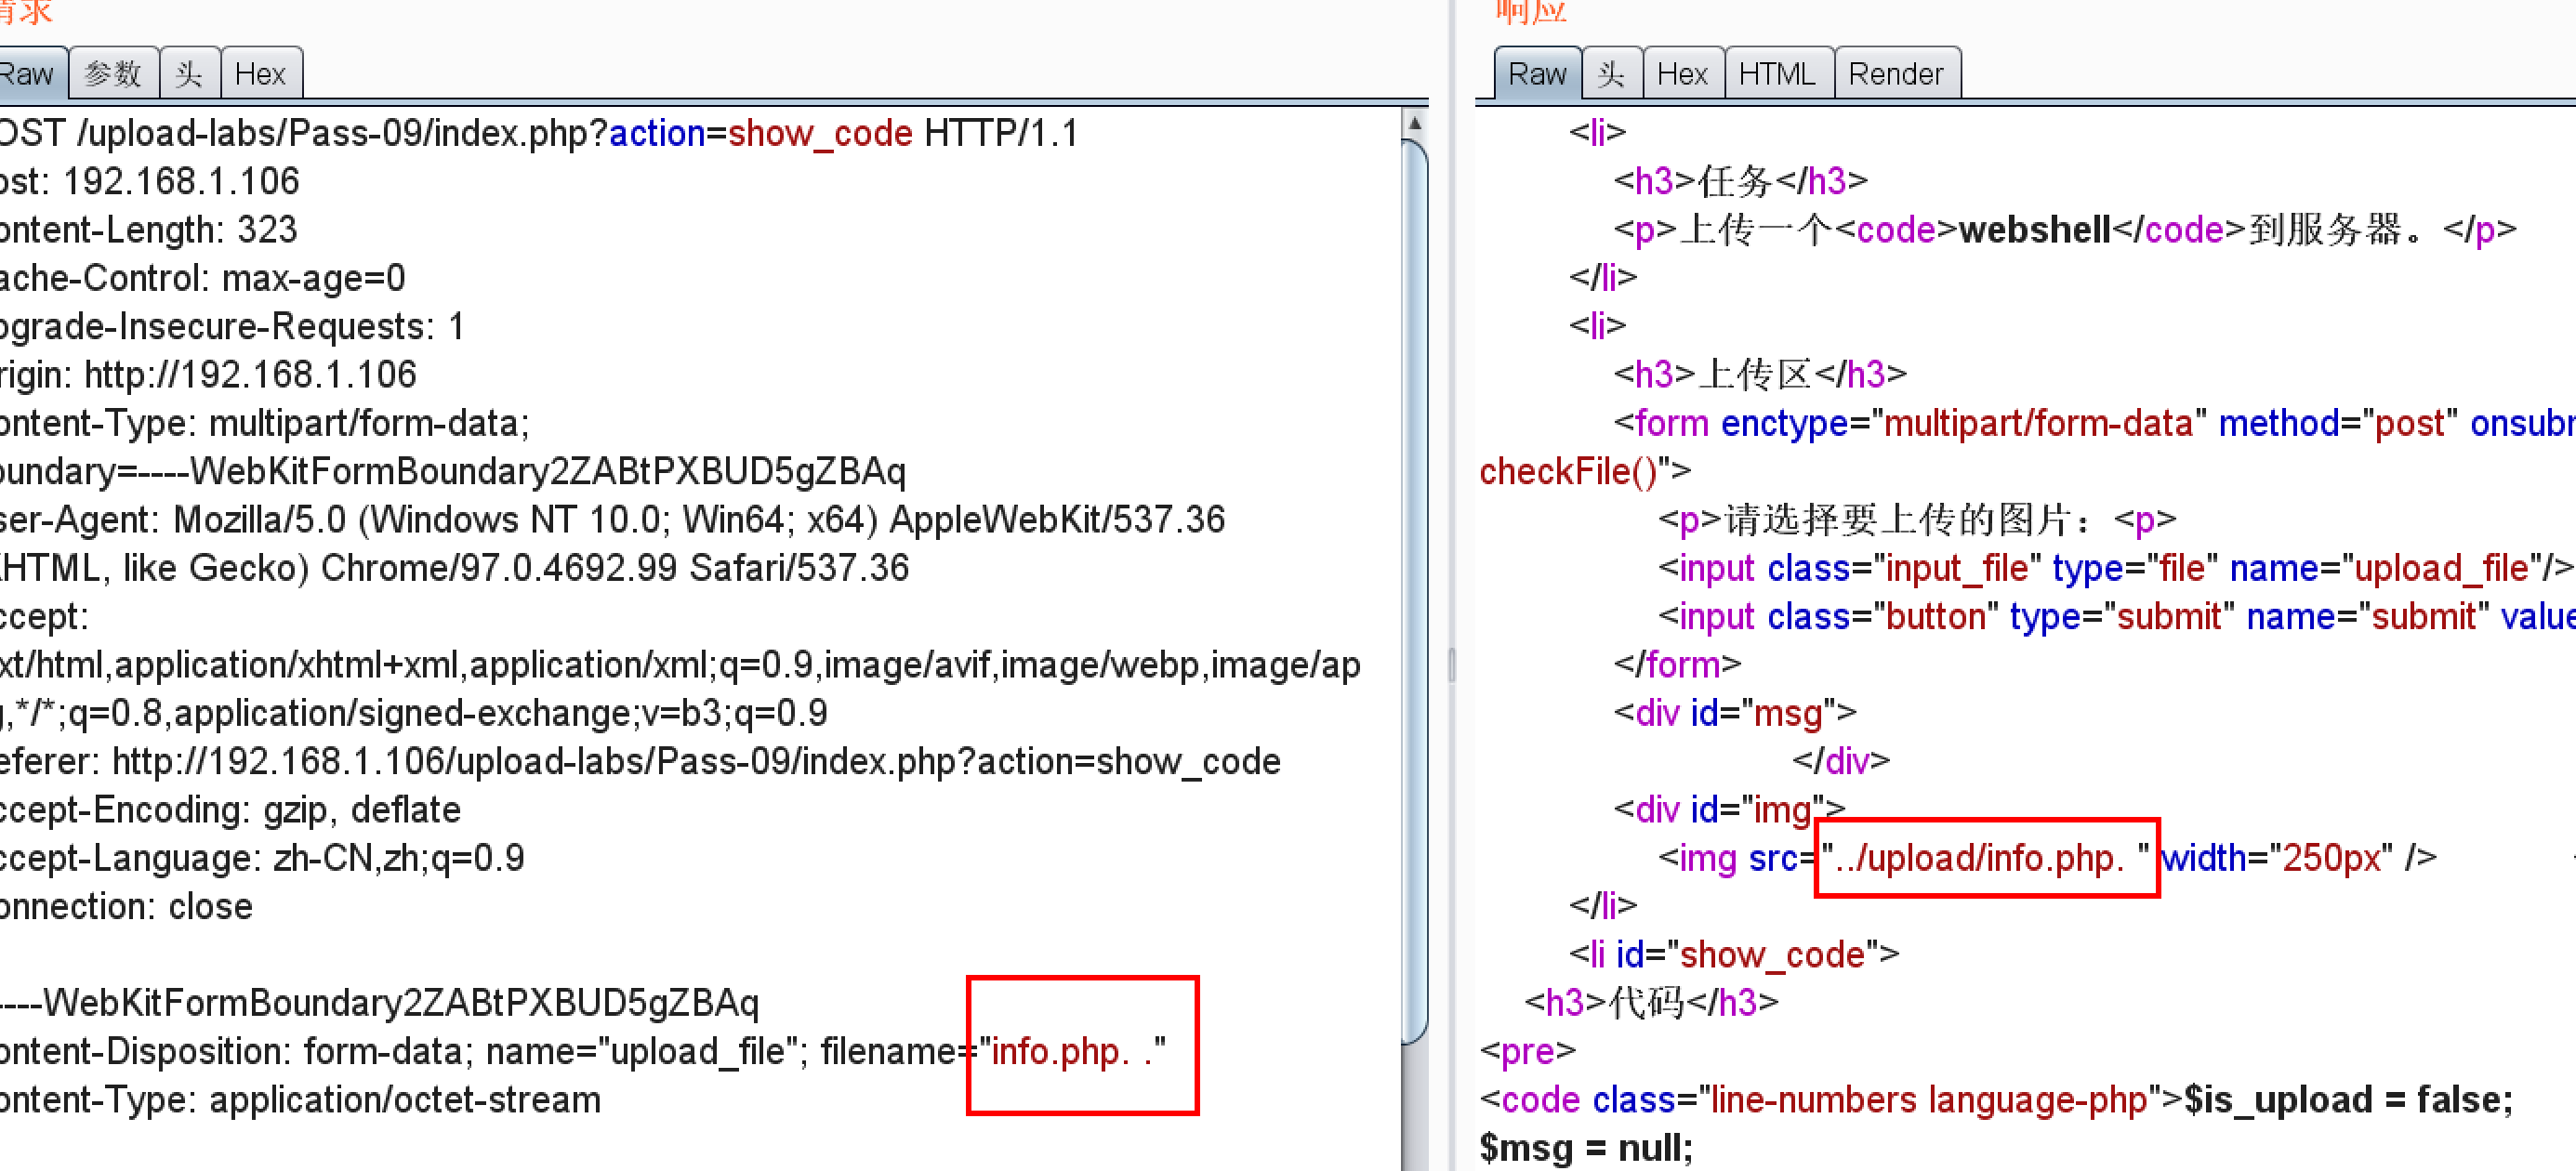Click request scrollbar up arrow

pyautogui.click(x=1414, y=123)
